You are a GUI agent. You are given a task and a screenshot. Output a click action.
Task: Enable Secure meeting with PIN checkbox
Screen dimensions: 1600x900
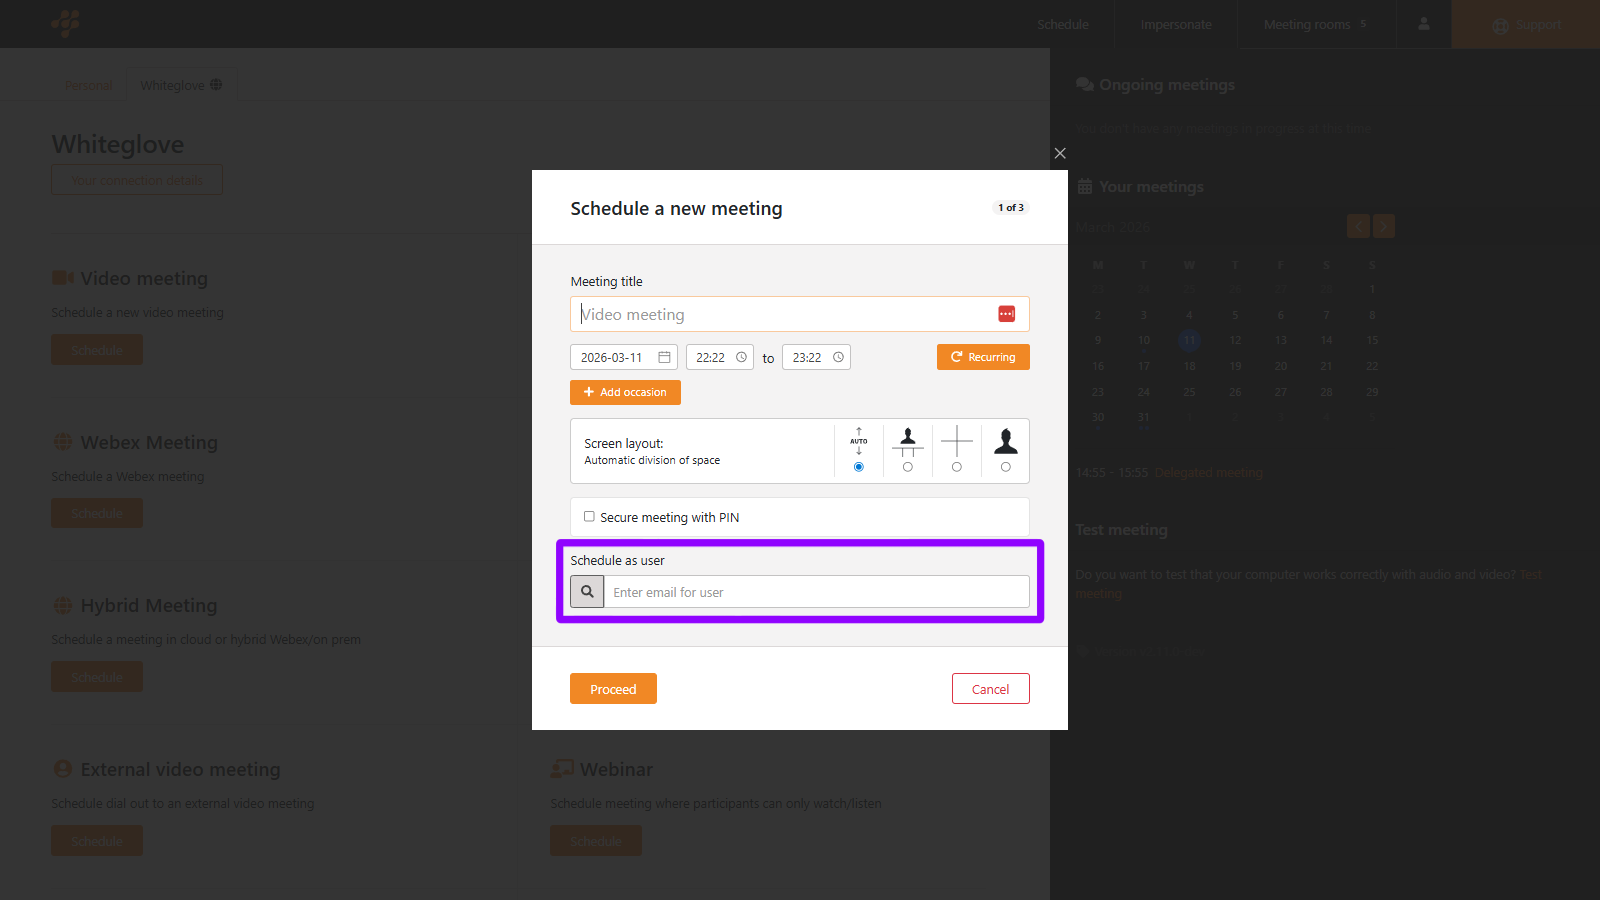point(589,517)
